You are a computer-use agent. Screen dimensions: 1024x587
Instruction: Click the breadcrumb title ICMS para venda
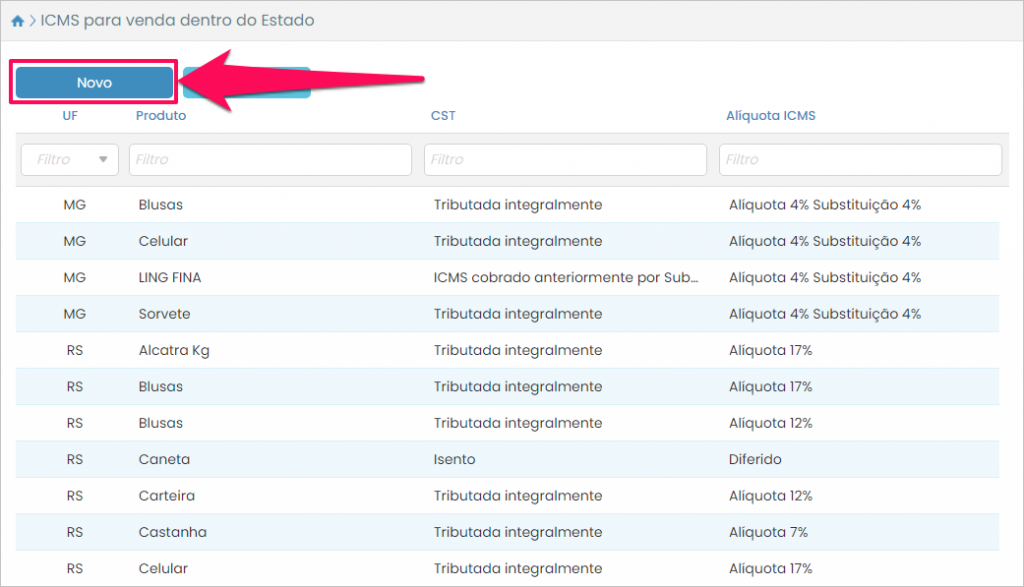[x=177, y=21]
